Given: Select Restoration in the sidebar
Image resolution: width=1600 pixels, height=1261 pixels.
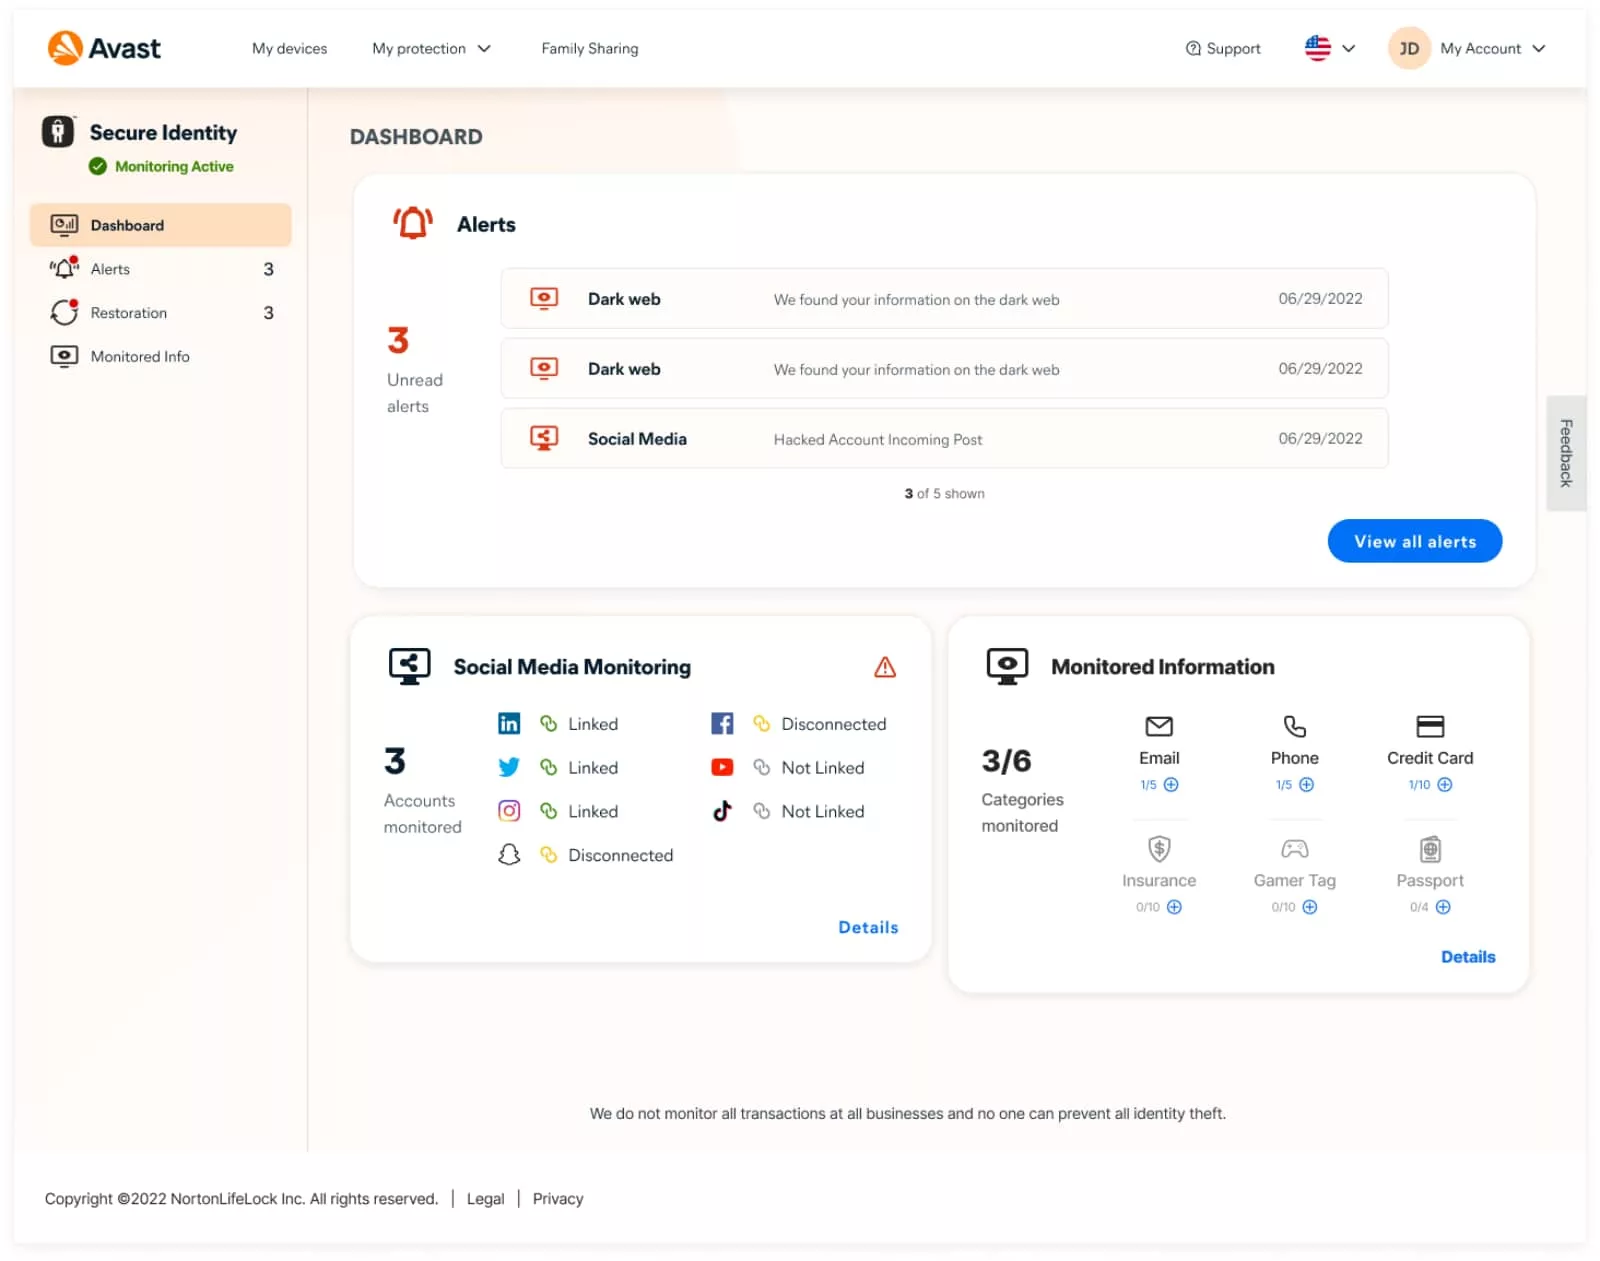Looking at the screenshot, I should (x=129, y=313).
